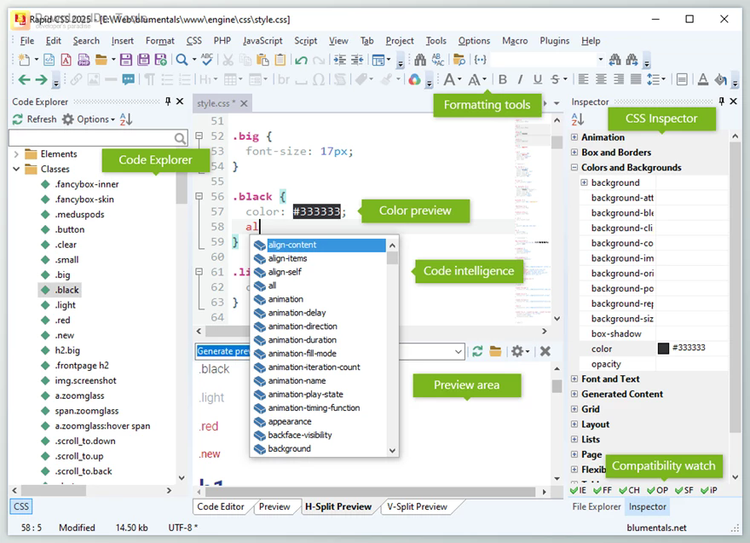Toggle the Inspector panel pin

pyautogui.click(x=721, y=101)
